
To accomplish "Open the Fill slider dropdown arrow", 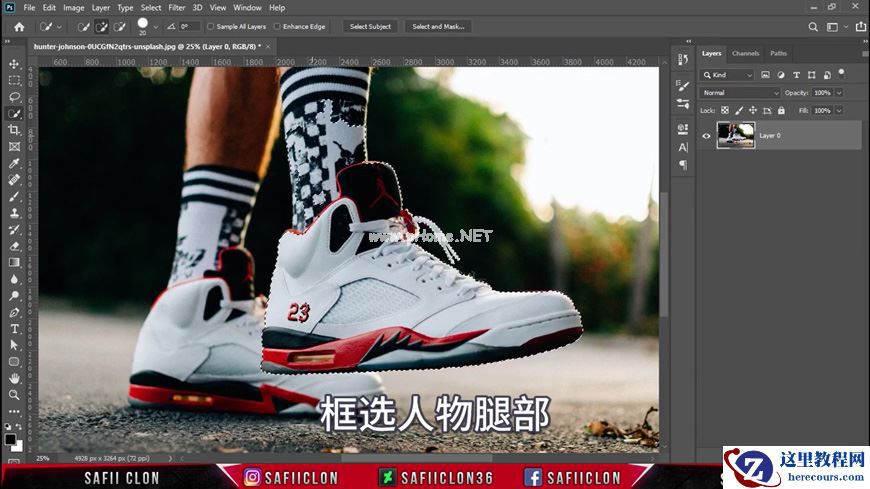I will click(x=839, y=110).
